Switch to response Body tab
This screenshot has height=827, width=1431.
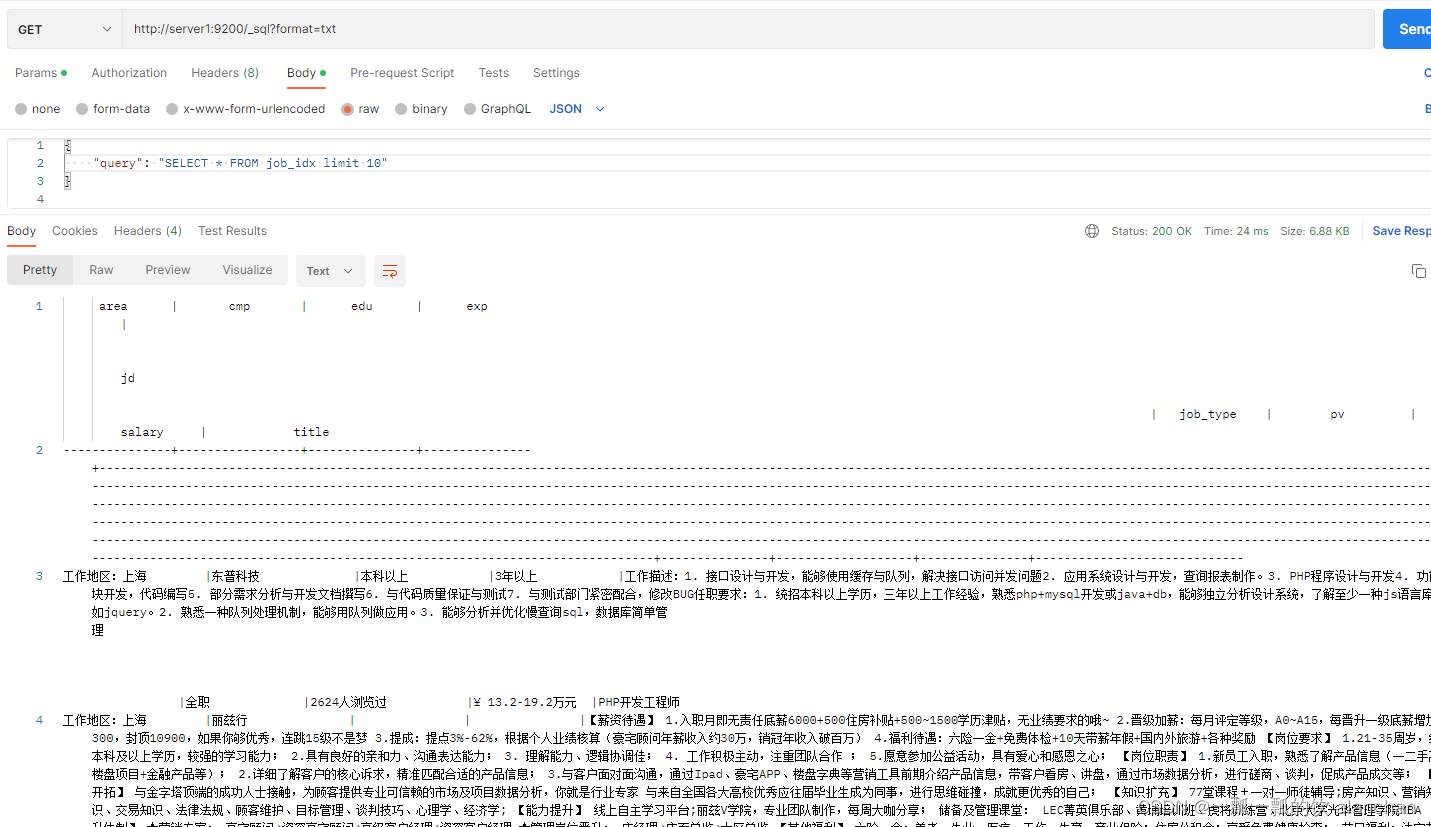[x=22, y=231]
